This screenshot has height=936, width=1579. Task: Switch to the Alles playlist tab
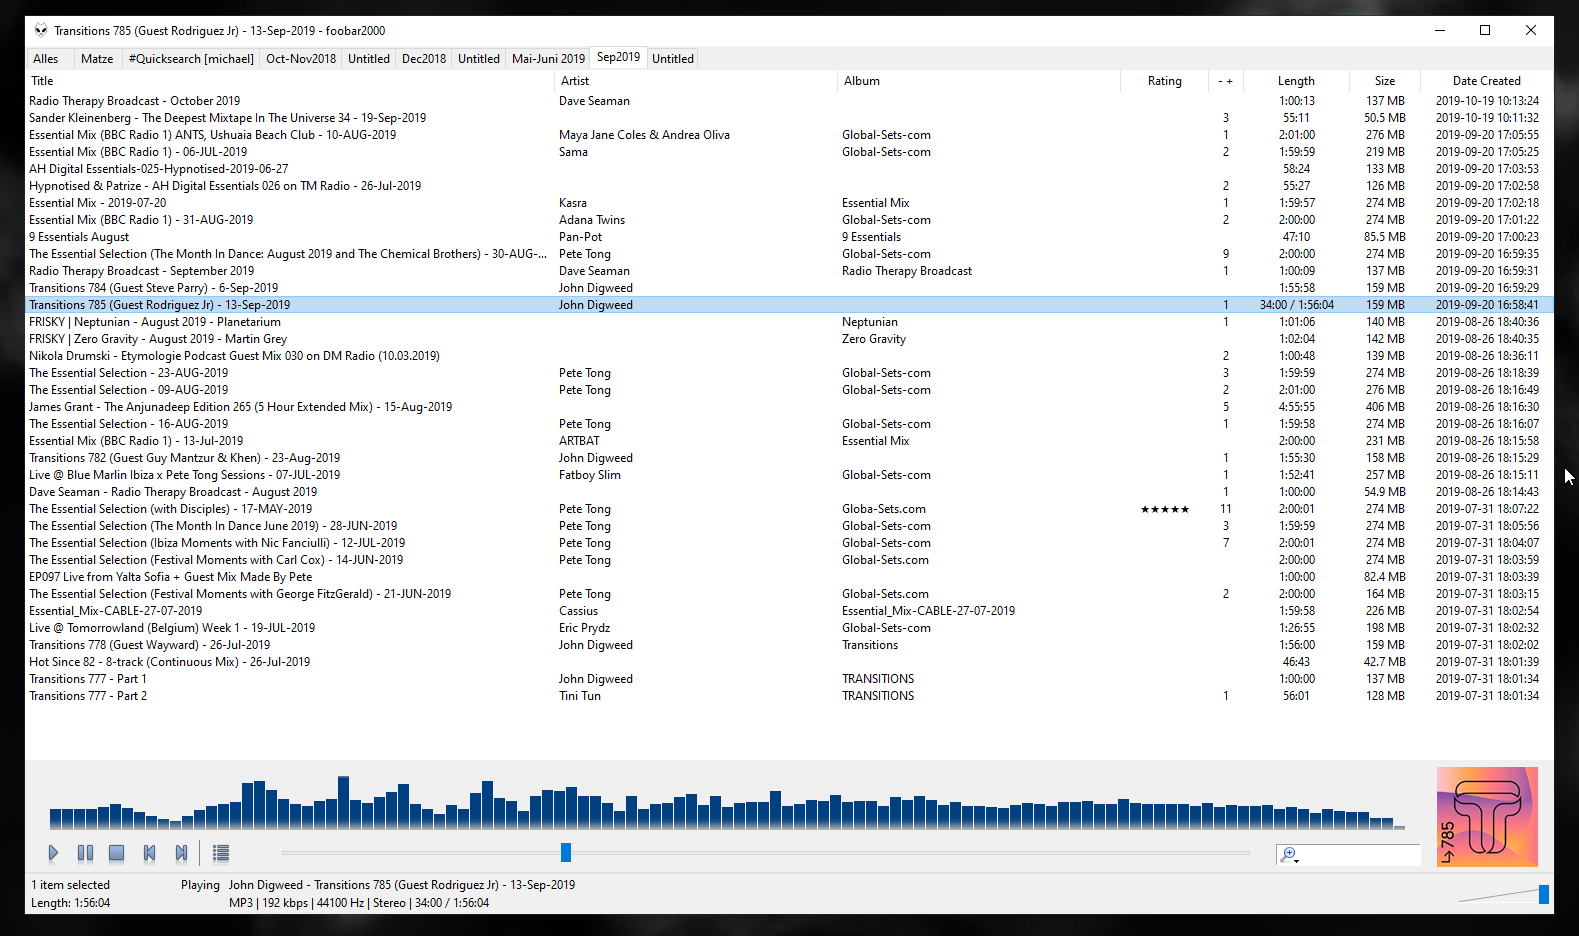point(46,59)
